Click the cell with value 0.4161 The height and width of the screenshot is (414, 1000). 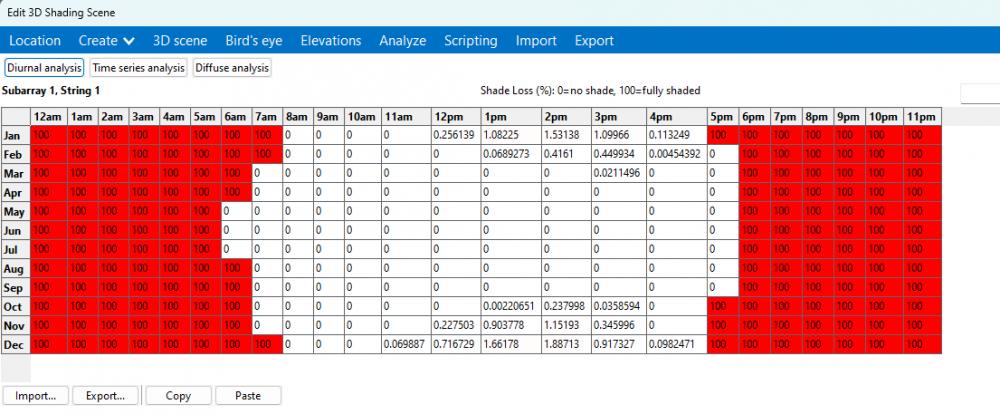pyautogui.click(x=566, y=154)
